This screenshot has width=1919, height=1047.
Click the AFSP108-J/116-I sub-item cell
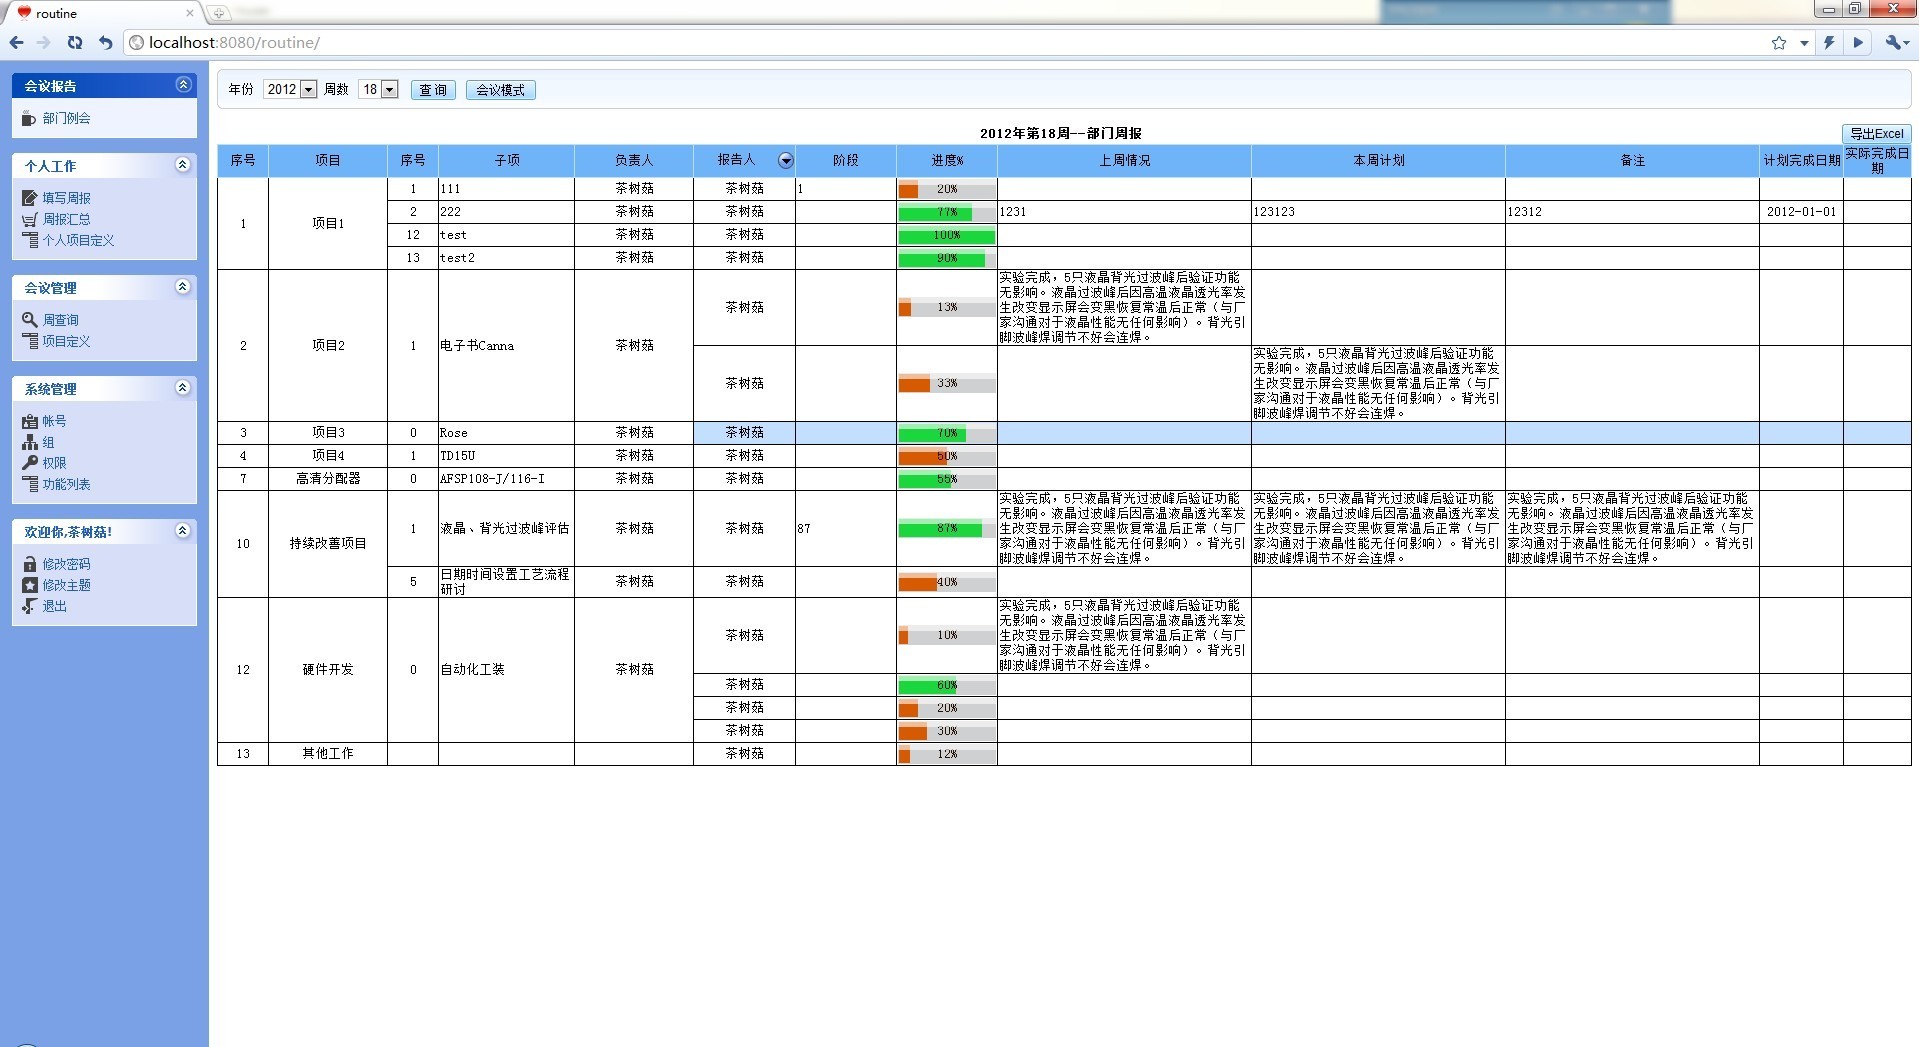pyautogui.click(x=506, y=479)
